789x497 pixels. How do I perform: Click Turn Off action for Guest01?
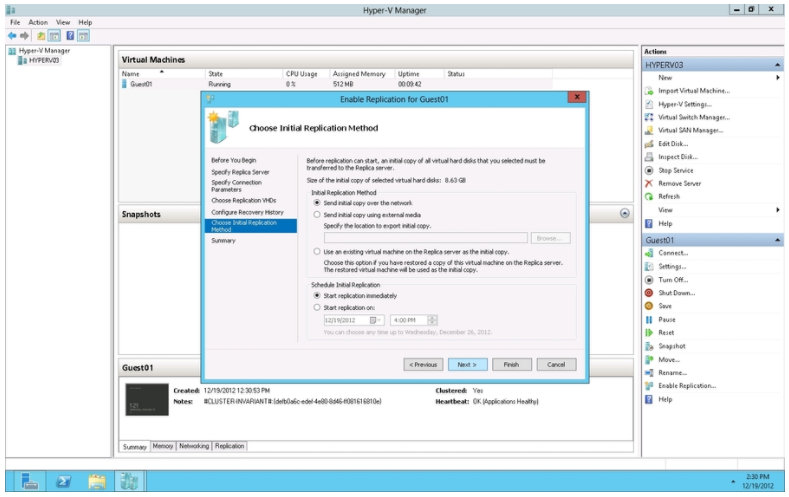tap(673, 280)
